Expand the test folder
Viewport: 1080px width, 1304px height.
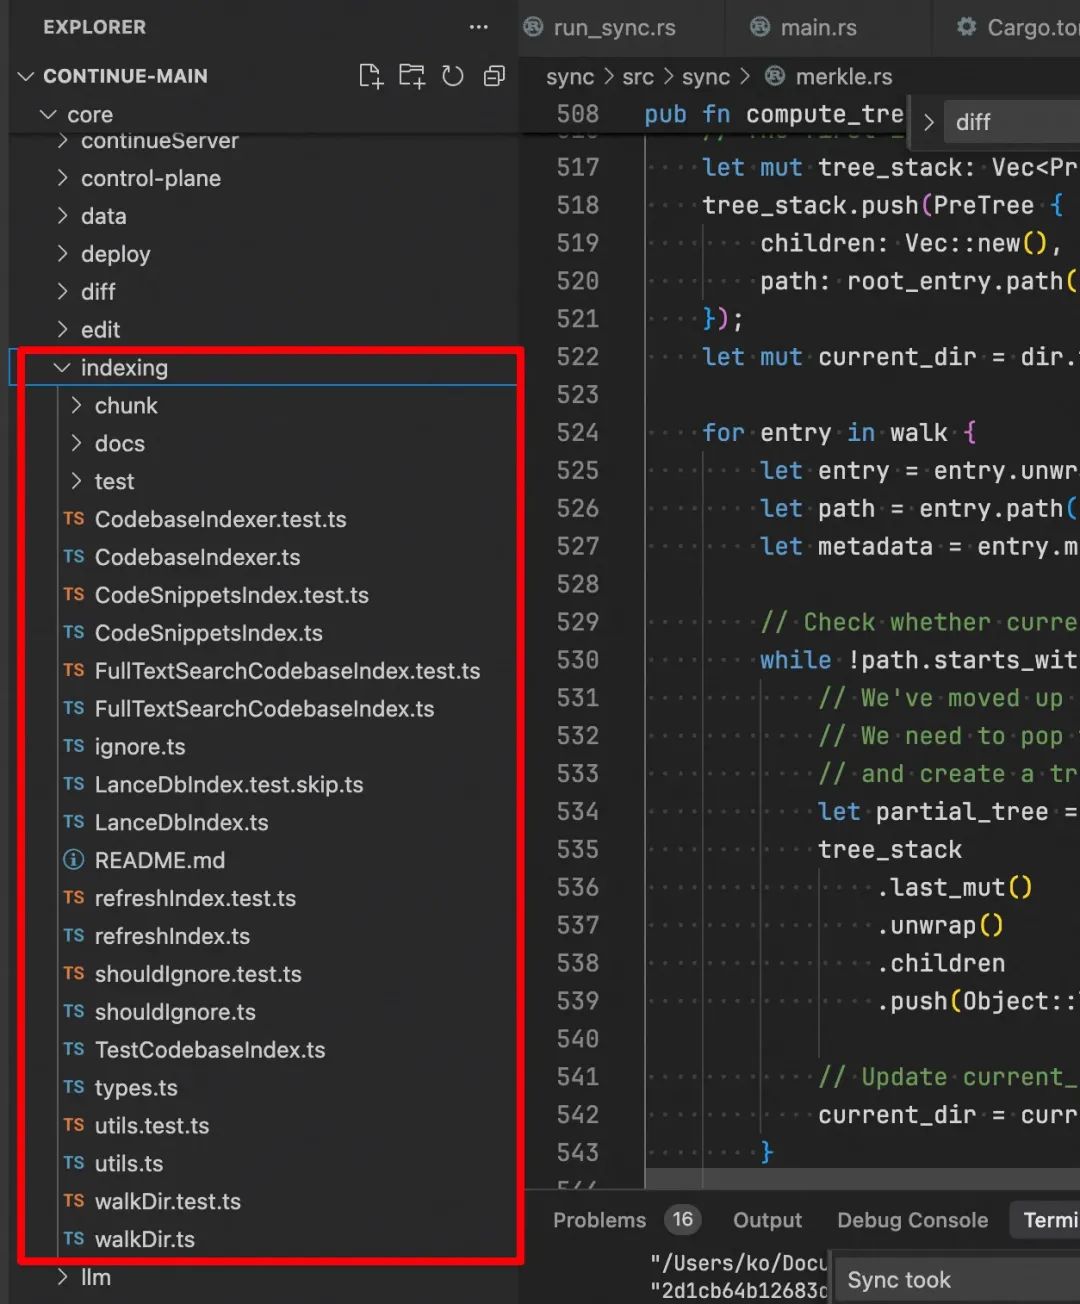tap(76, 482)
